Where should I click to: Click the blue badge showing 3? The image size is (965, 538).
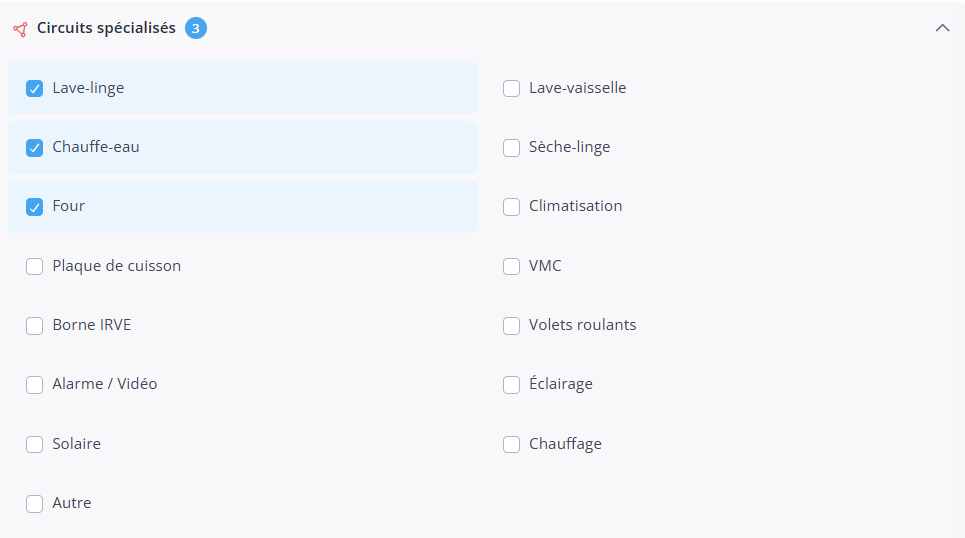tap(196, 28)
